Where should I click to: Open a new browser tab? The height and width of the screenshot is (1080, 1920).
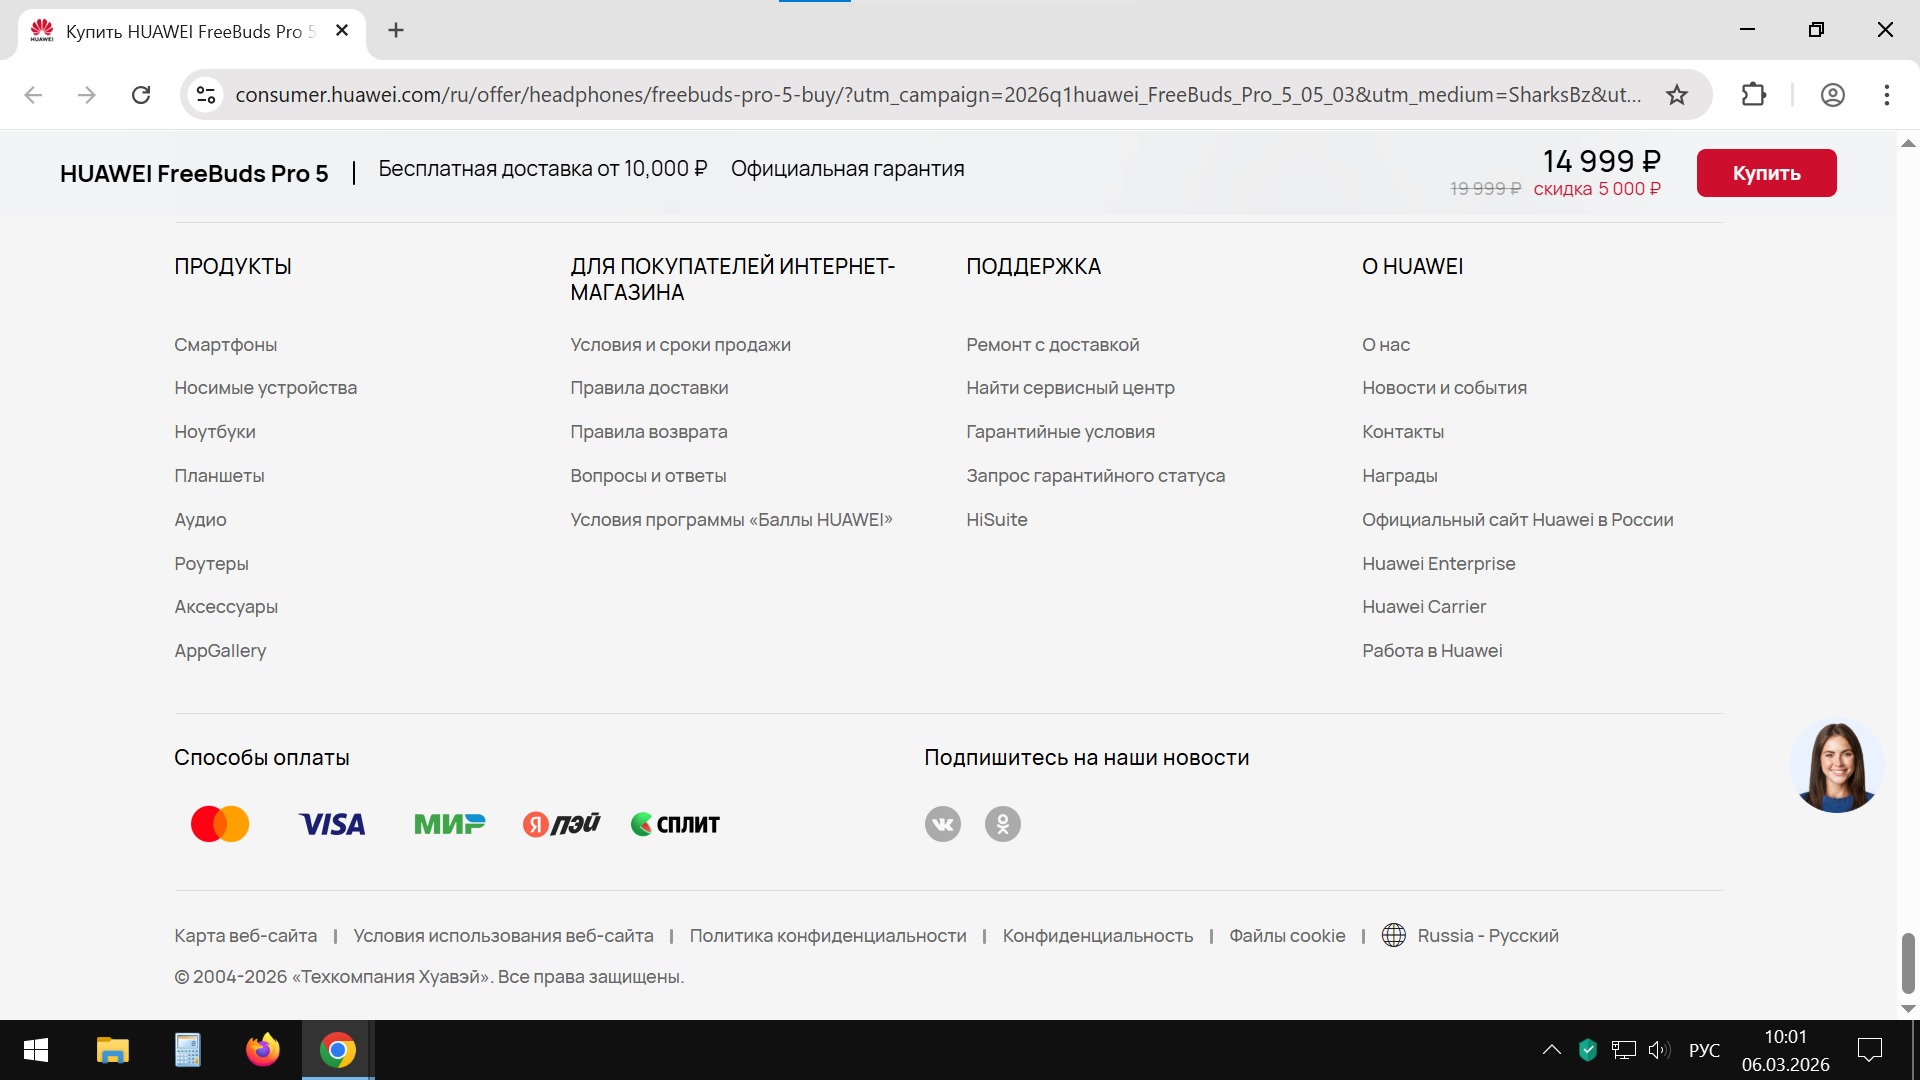click(396, 31)
